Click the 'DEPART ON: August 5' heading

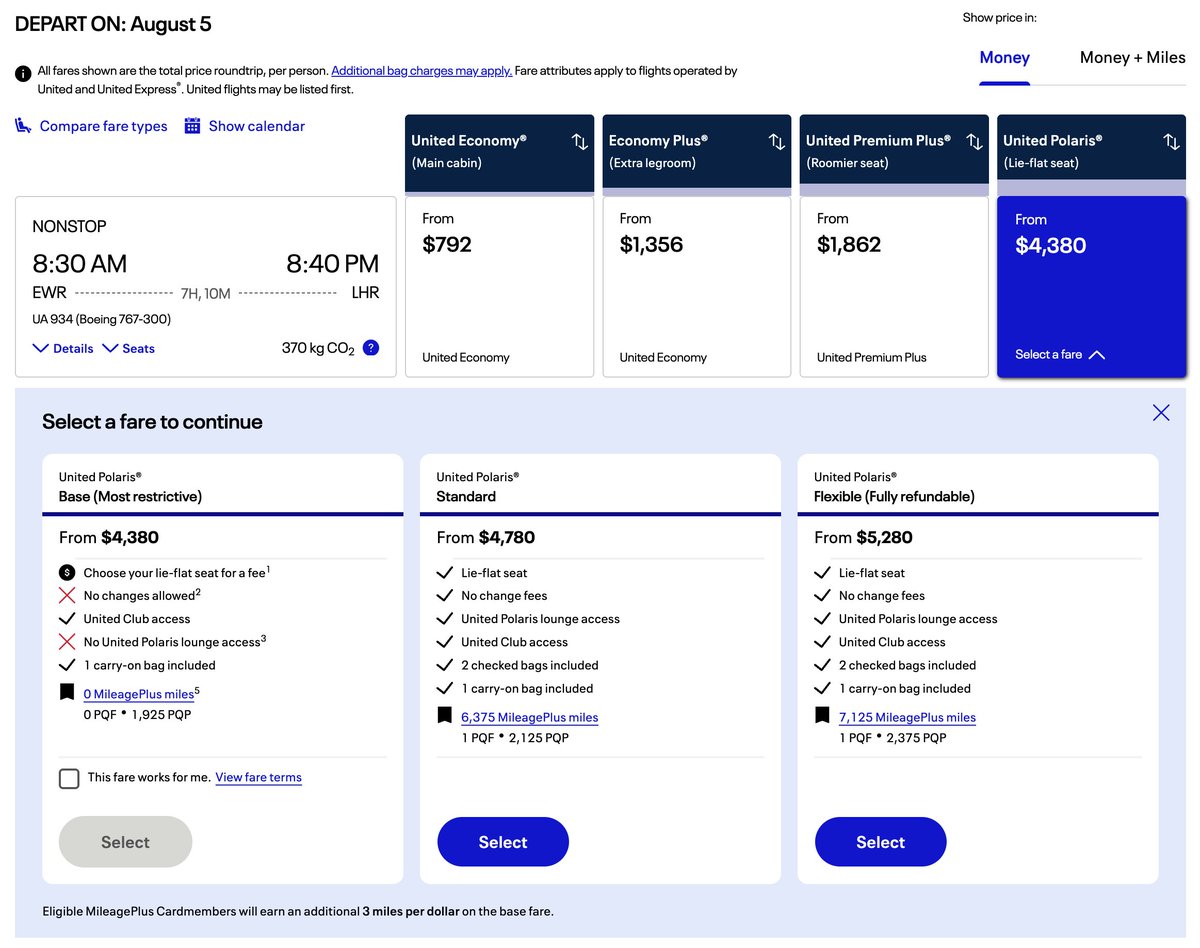click(x=113, y=24)
